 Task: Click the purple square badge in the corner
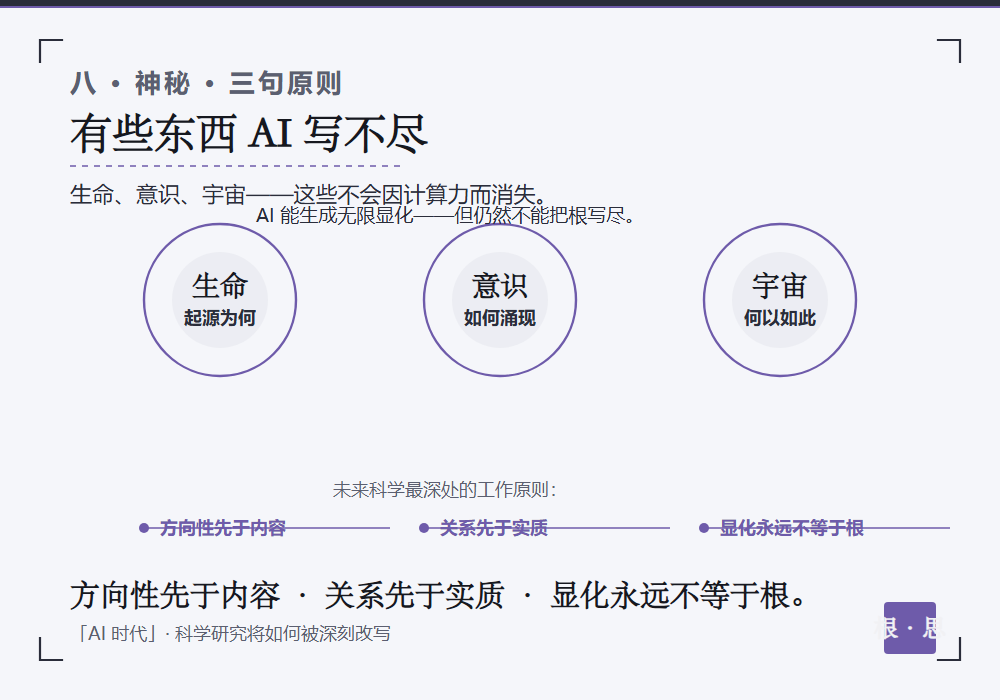tap(909, 628)
